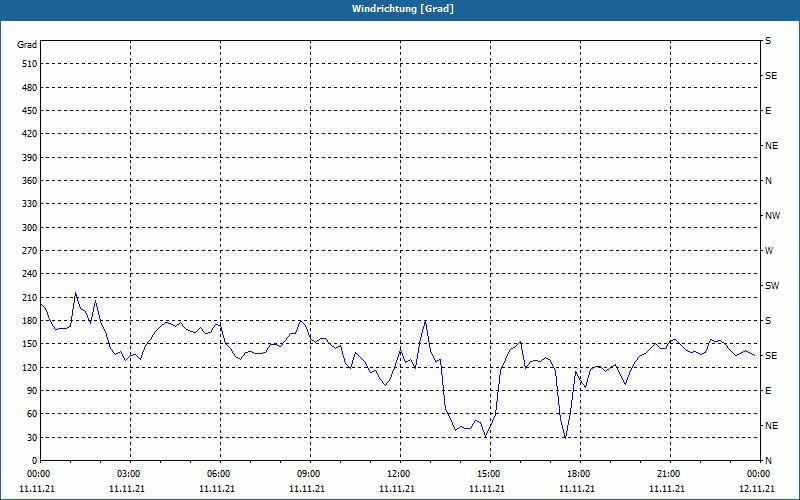Click the 270 value on the y-axis
The image size is (800, 500).
(30, 251)
